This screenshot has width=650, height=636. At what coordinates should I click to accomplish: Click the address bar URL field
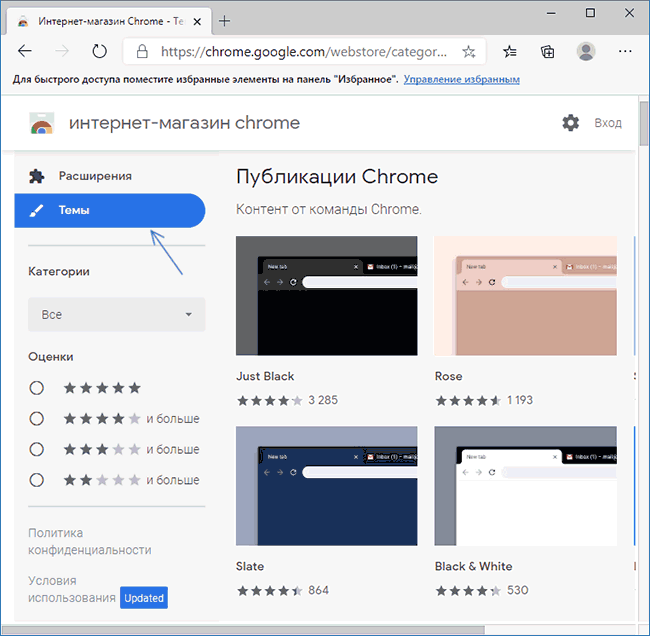(304, 52)
